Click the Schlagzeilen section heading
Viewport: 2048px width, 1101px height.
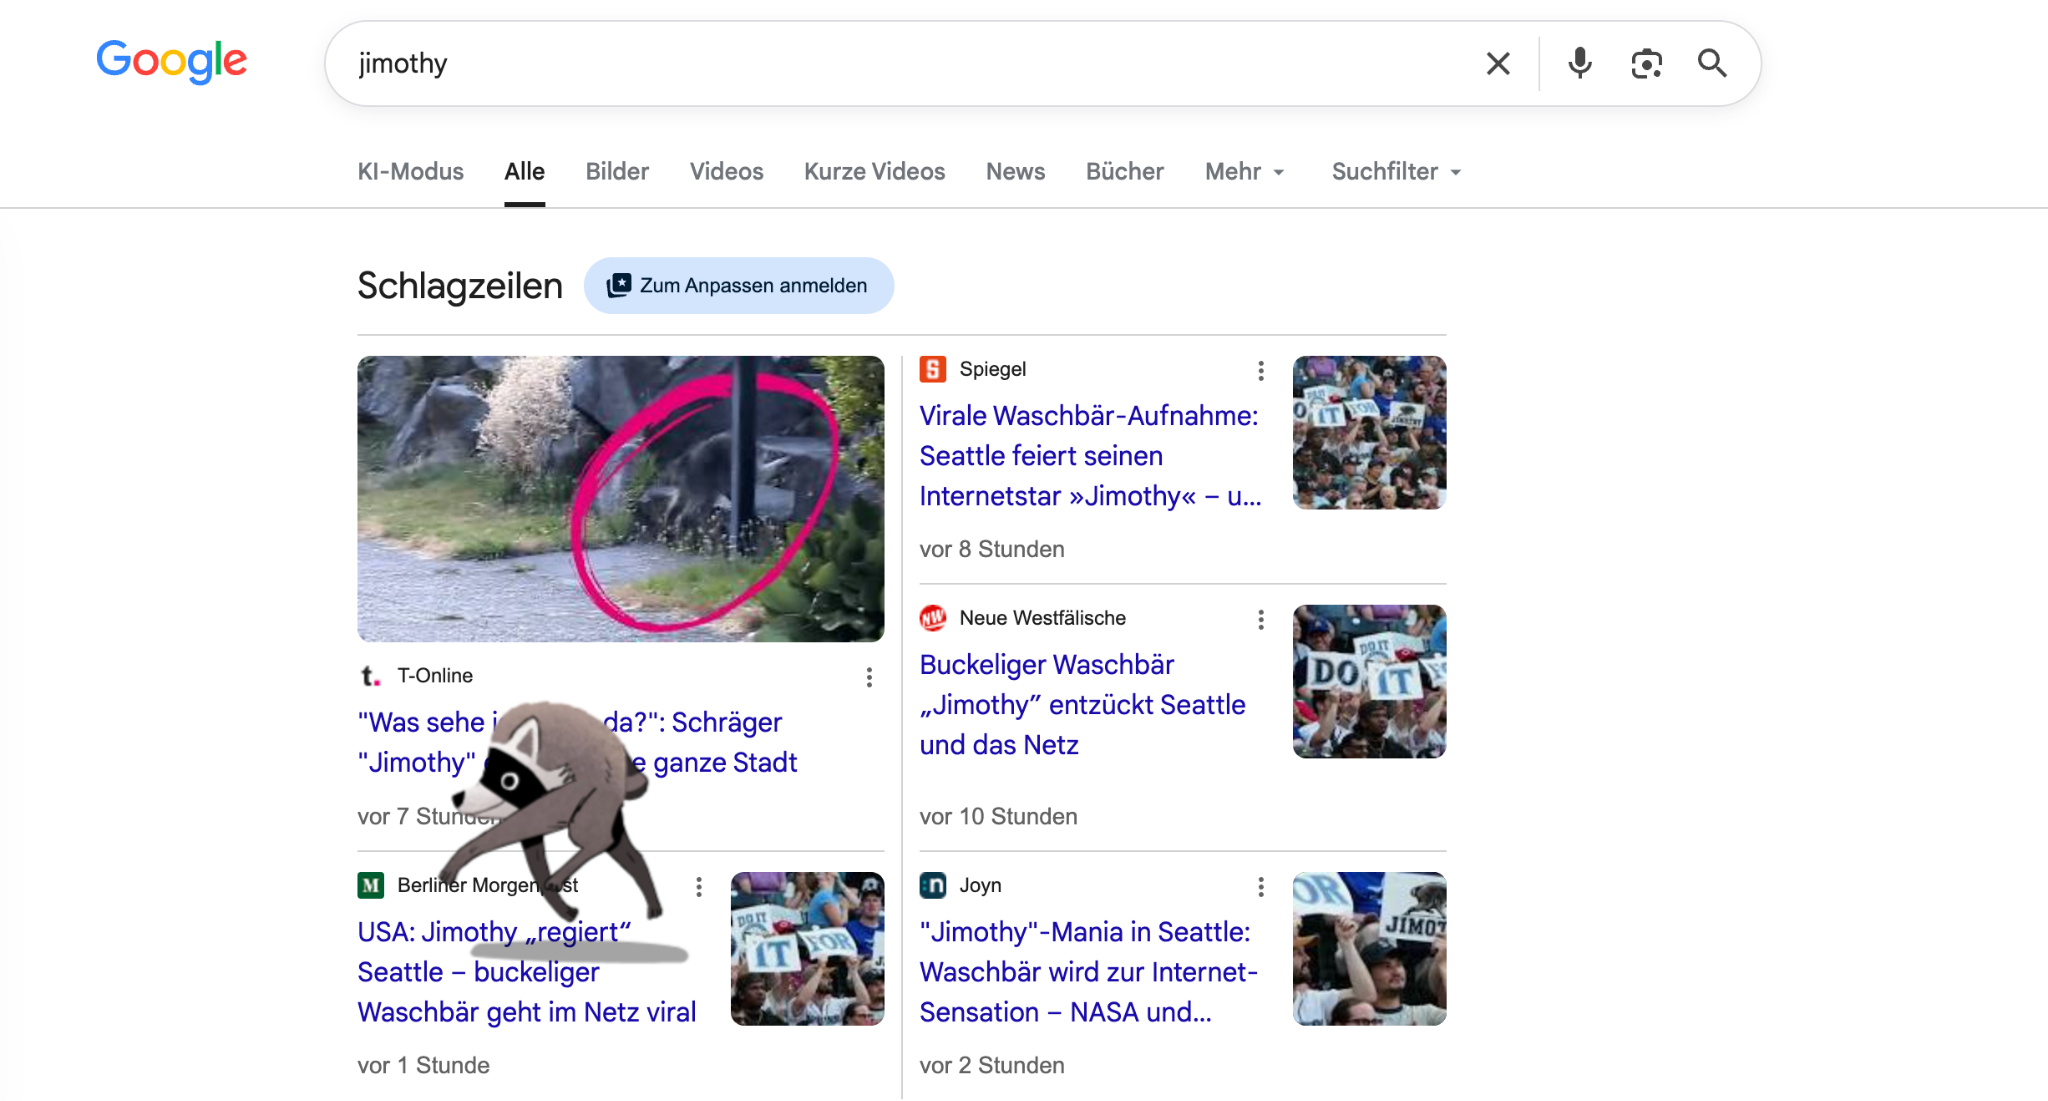(460, 286)
